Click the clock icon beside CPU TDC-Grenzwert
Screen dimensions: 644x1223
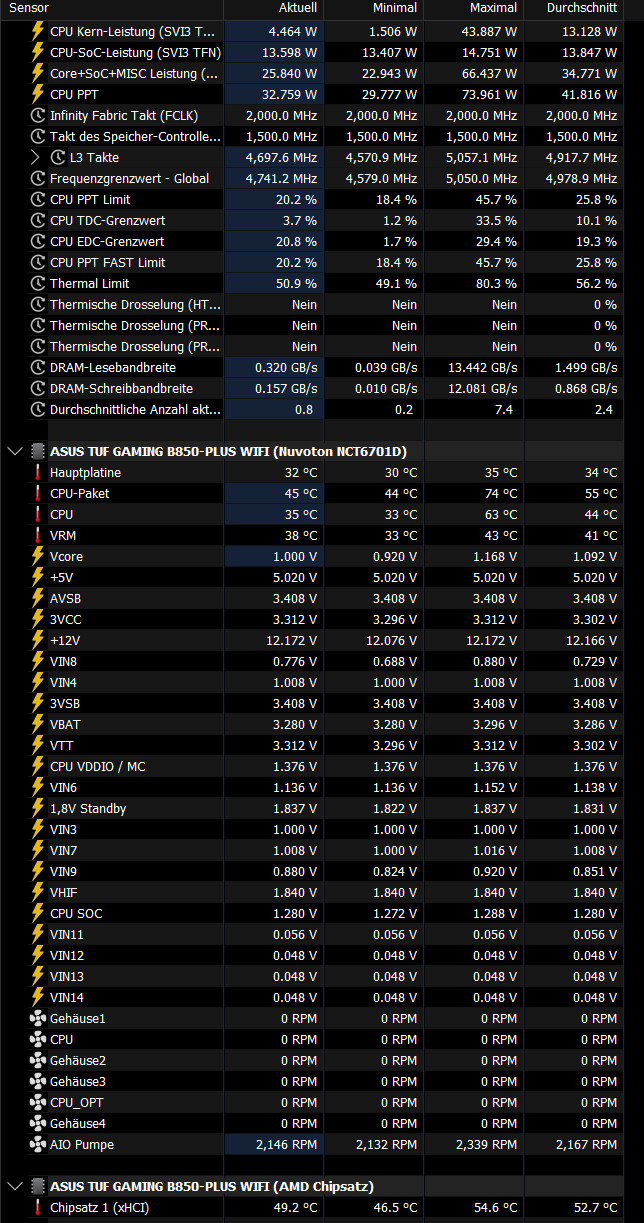click(38, 220)
